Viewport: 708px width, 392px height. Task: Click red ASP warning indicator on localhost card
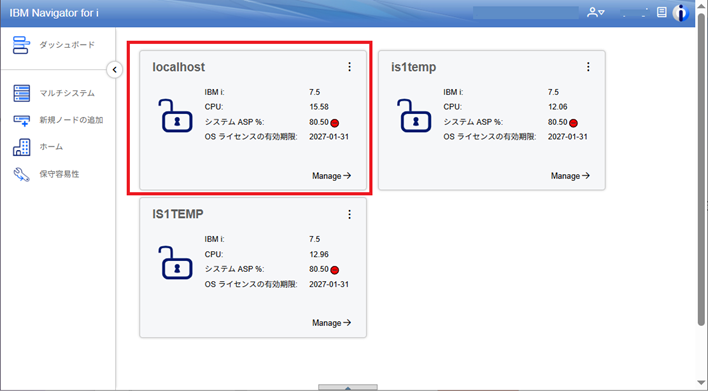(x=335, y=123)
